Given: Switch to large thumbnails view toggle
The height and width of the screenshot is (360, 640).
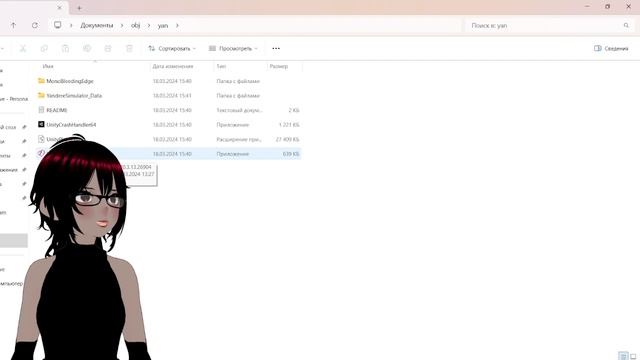Looking at the screenshot, I should tap(633, 356).
